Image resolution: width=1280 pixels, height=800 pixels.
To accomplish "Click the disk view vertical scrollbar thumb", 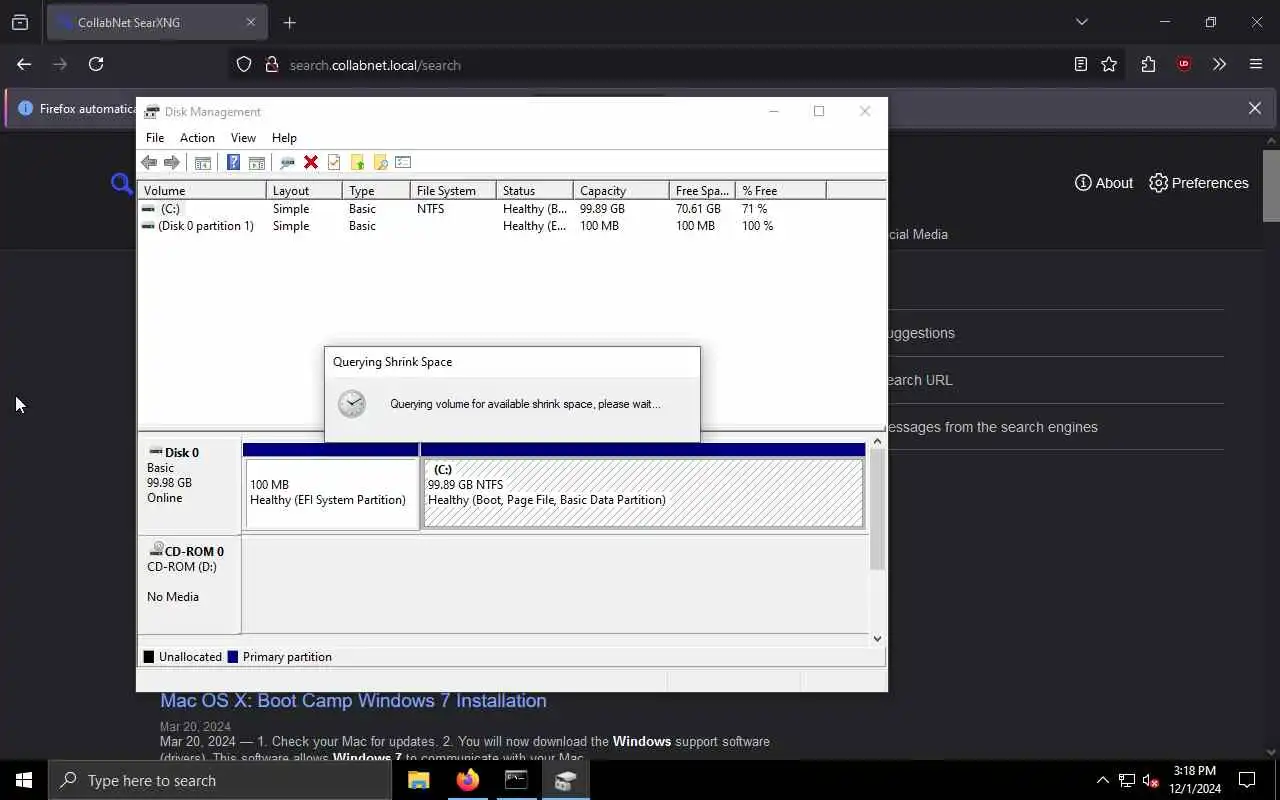I will click(877, 510).
